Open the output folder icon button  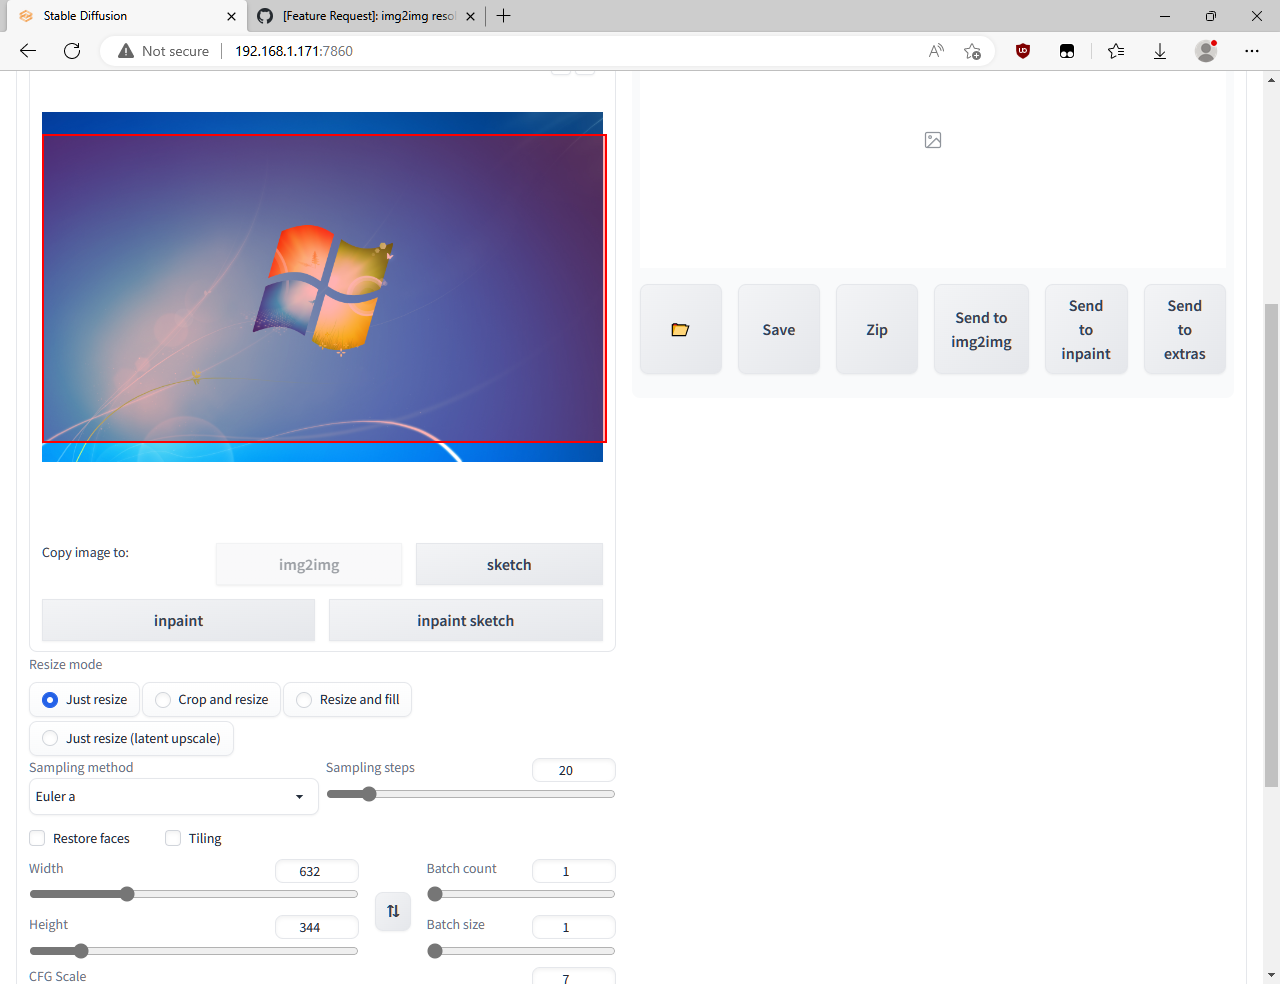pyautogui.click(x=680, y=328)
